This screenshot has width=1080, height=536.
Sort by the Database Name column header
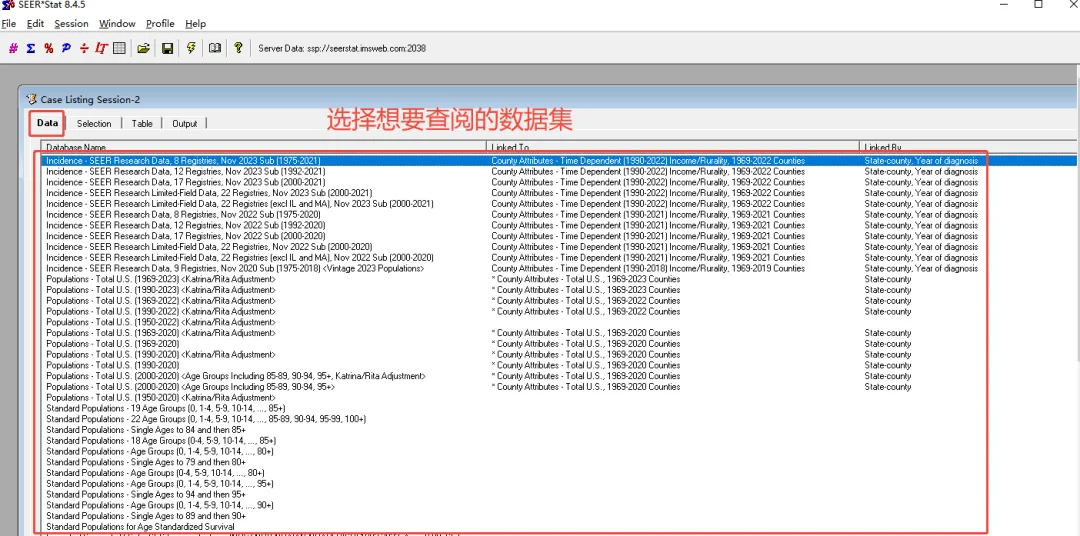tap(264, 147)
